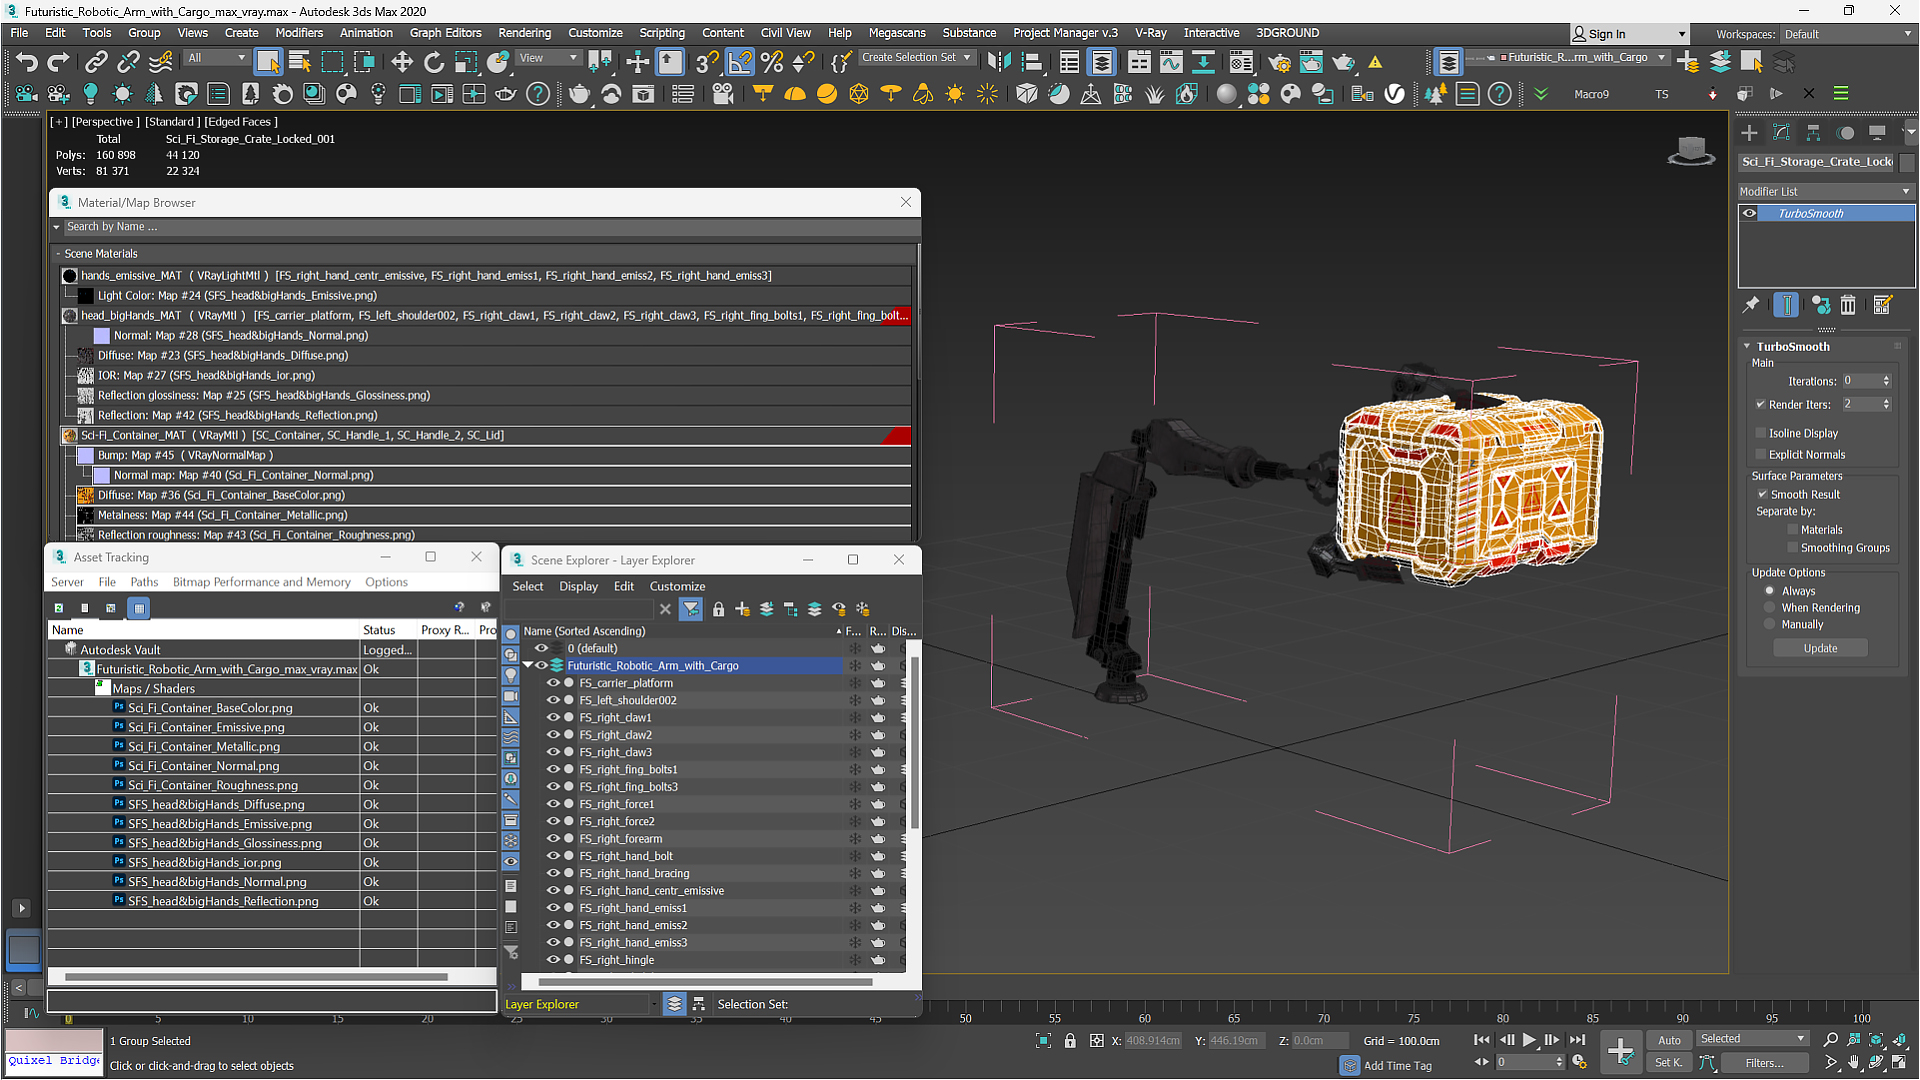
Task: Click the time slider at frame 0
Action: 68,1019
